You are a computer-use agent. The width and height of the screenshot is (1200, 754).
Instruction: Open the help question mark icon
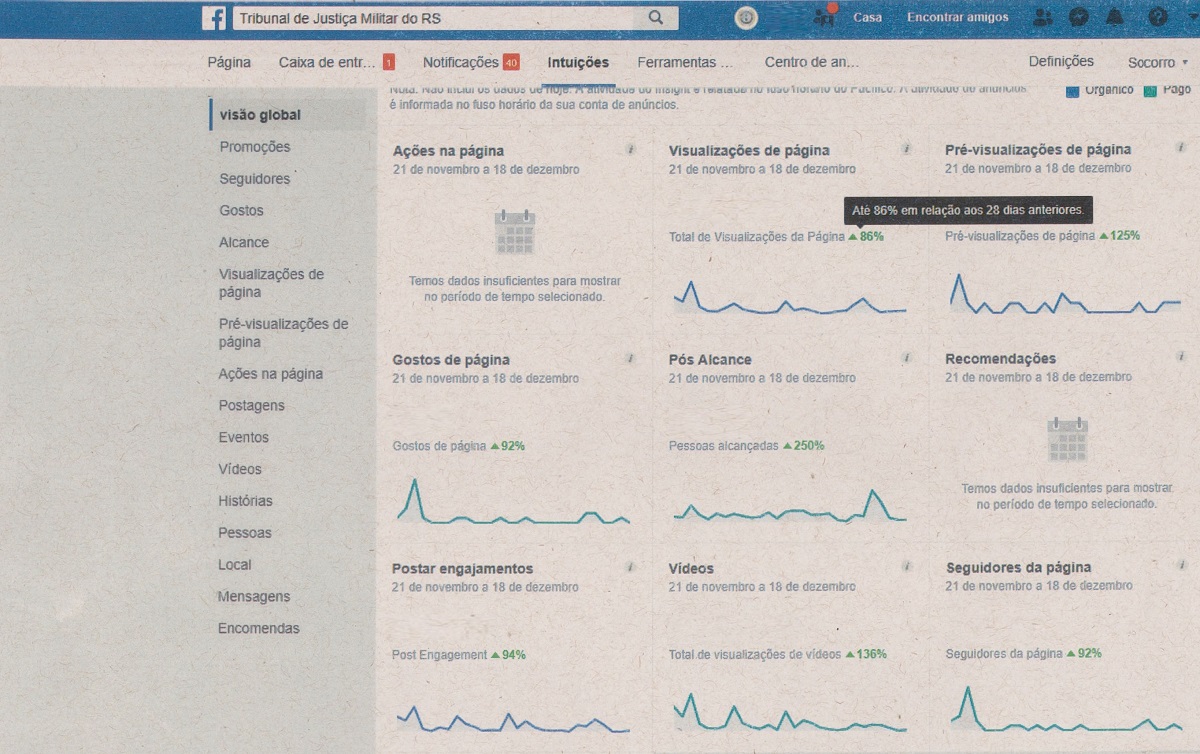1158,18
